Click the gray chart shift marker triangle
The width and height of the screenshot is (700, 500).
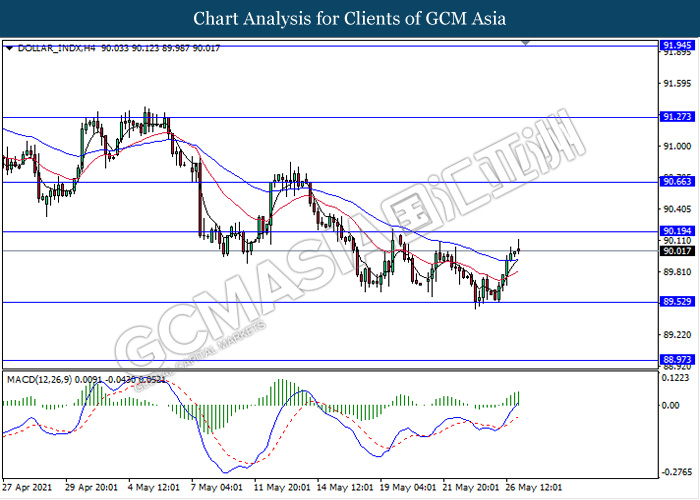[525, 44]
